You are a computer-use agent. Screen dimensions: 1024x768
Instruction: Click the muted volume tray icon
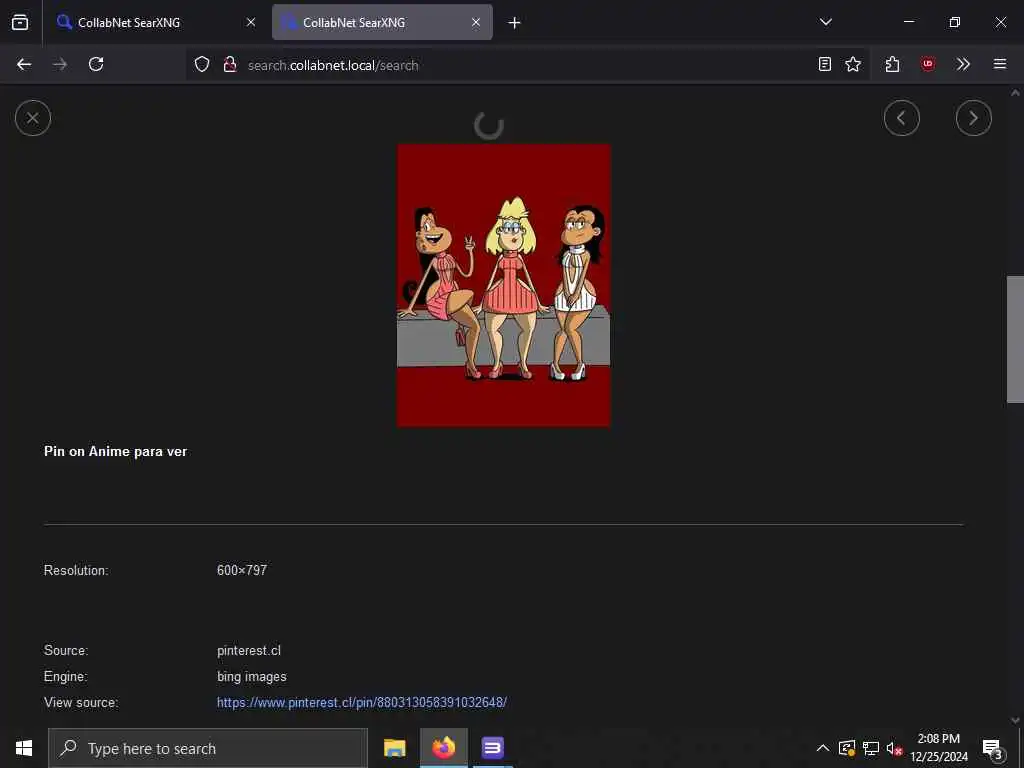(x=894, y=748)
